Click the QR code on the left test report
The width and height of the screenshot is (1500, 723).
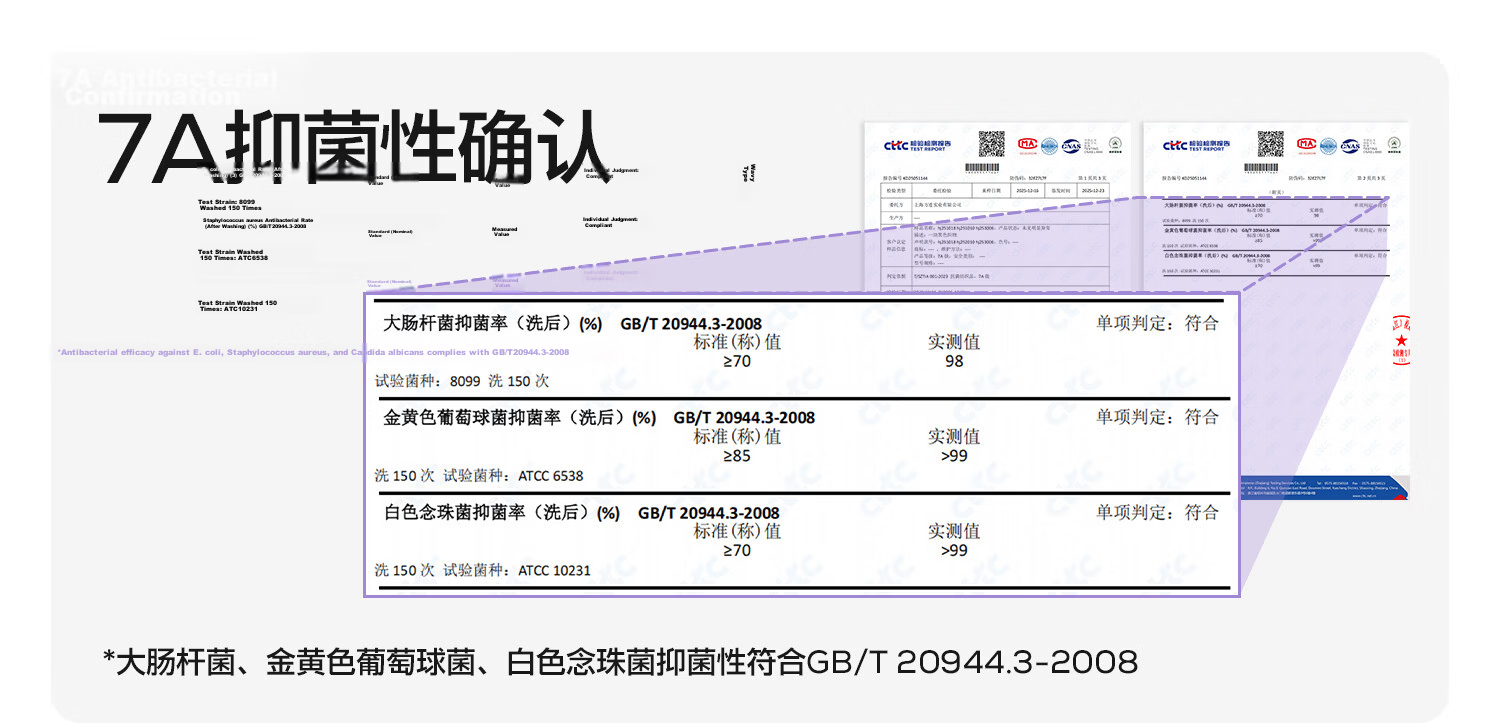(x=990, y=143)
